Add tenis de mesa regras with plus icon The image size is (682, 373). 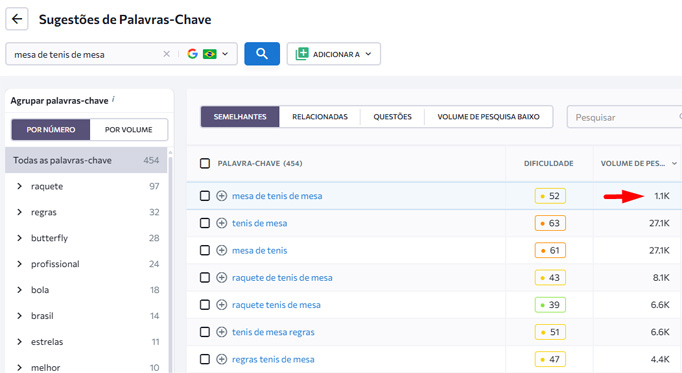(x=222, y=332)
